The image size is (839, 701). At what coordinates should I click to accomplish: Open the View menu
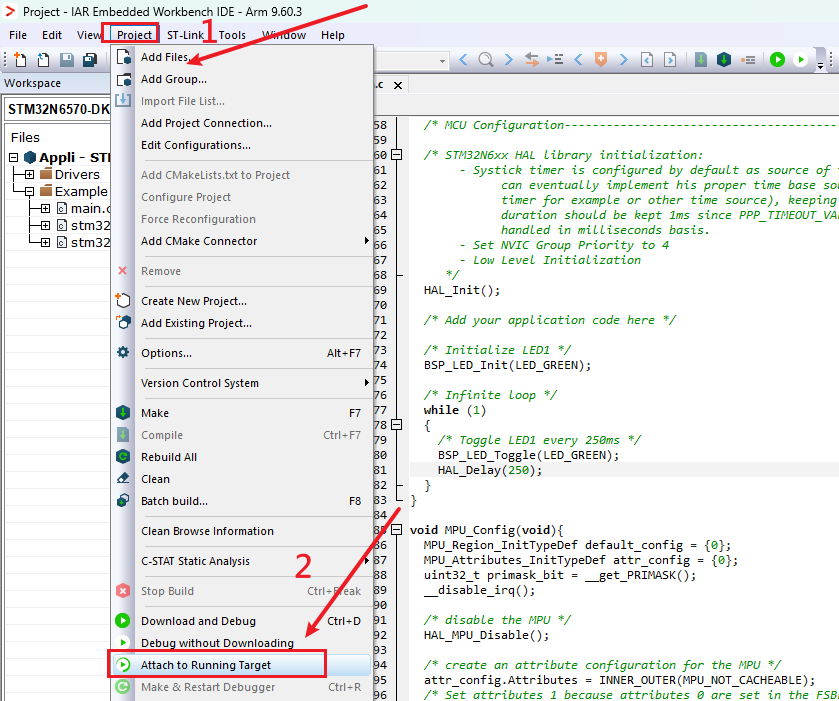pos(89,35)
